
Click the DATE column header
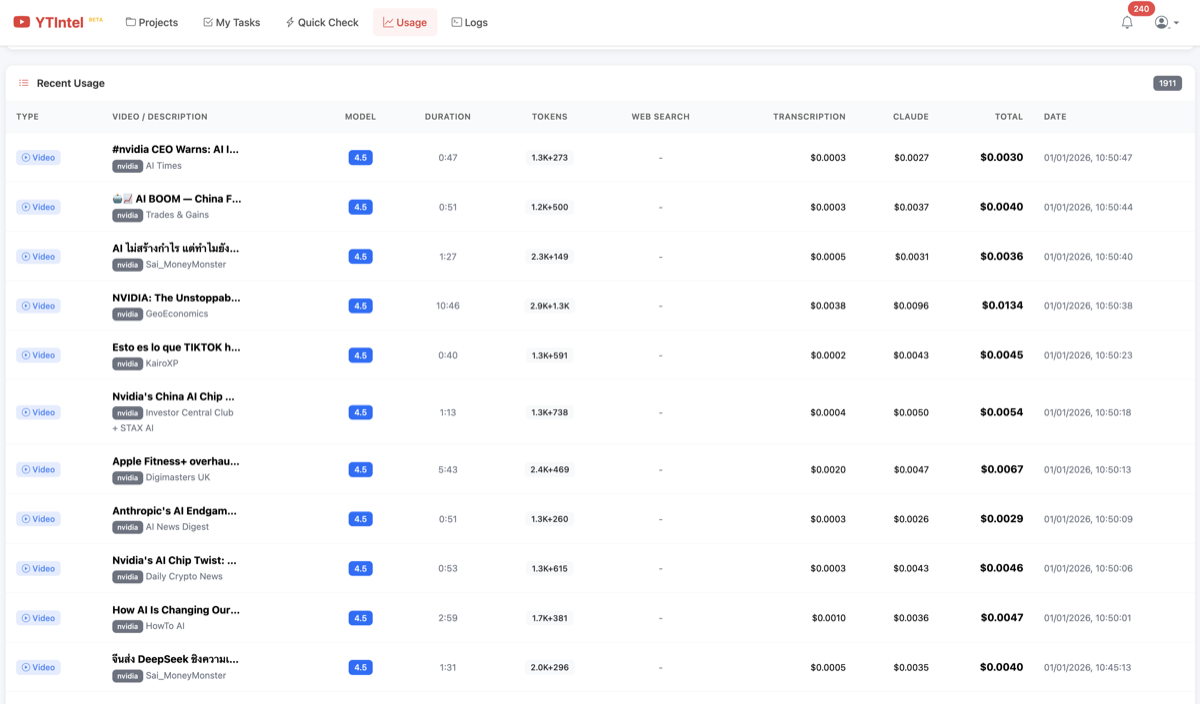click(1055, 117)
